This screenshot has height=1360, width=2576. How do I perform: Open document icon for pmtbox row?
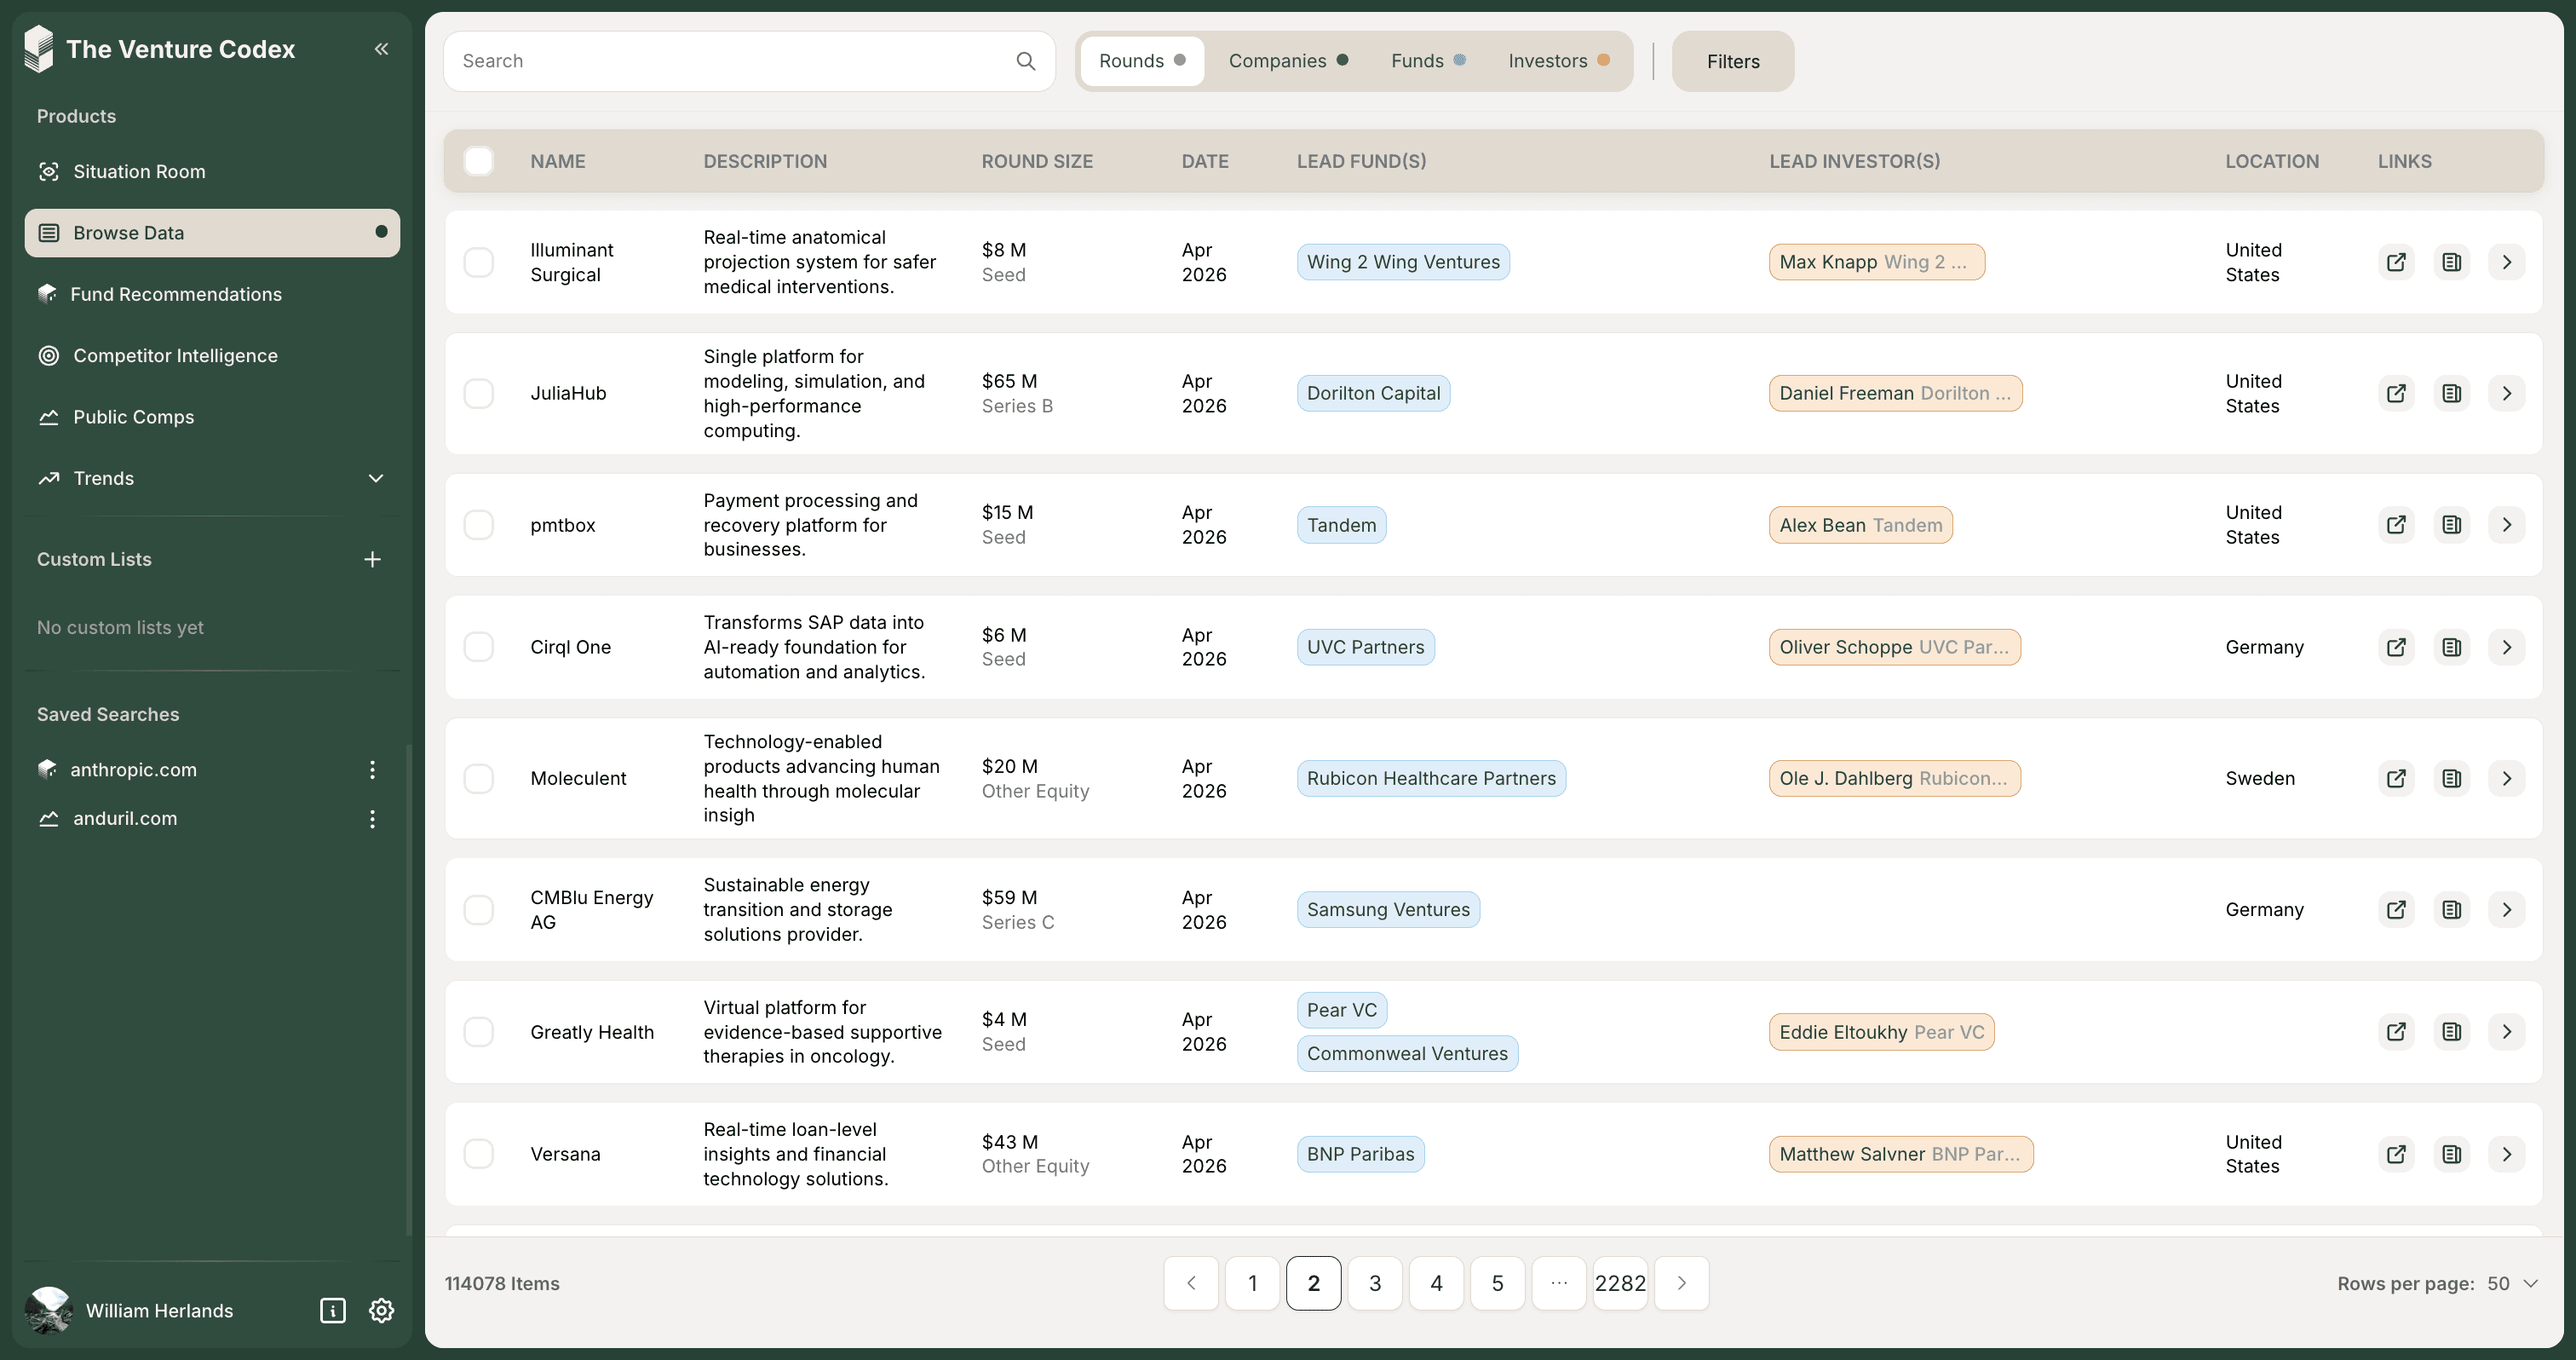point(2451,525)
